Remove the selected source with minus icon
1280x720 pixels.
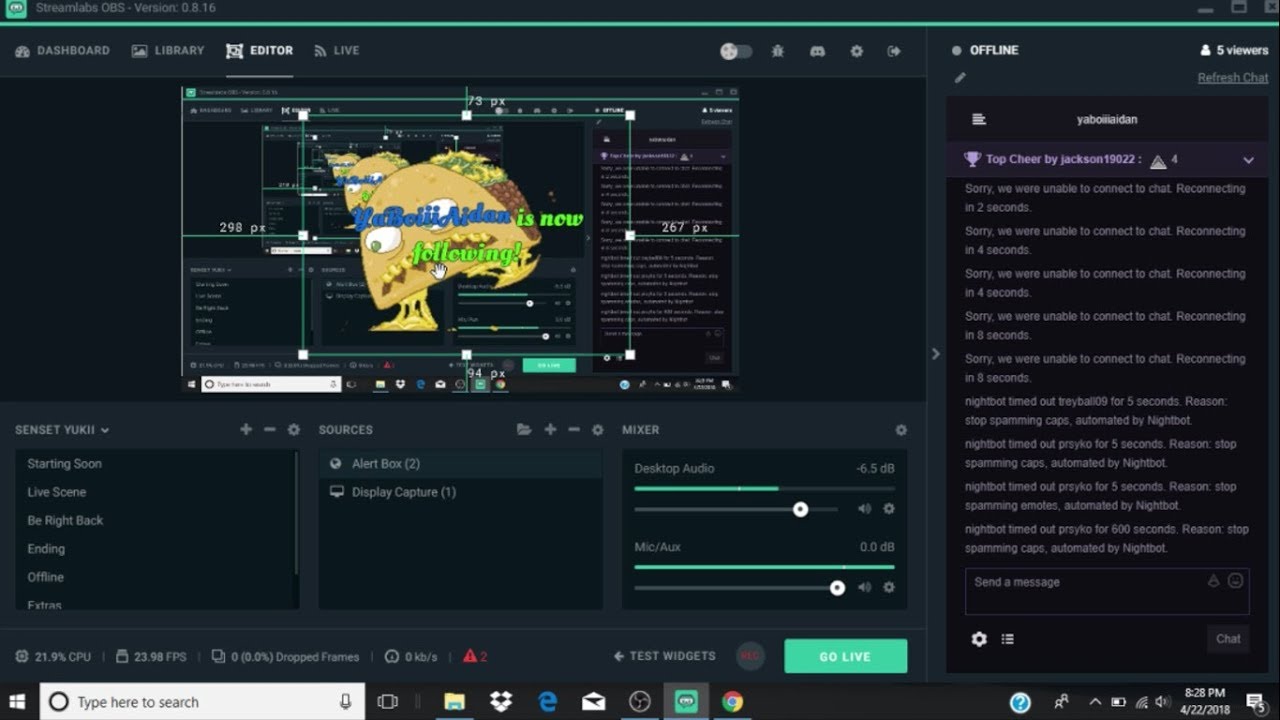tap(574, 429)
